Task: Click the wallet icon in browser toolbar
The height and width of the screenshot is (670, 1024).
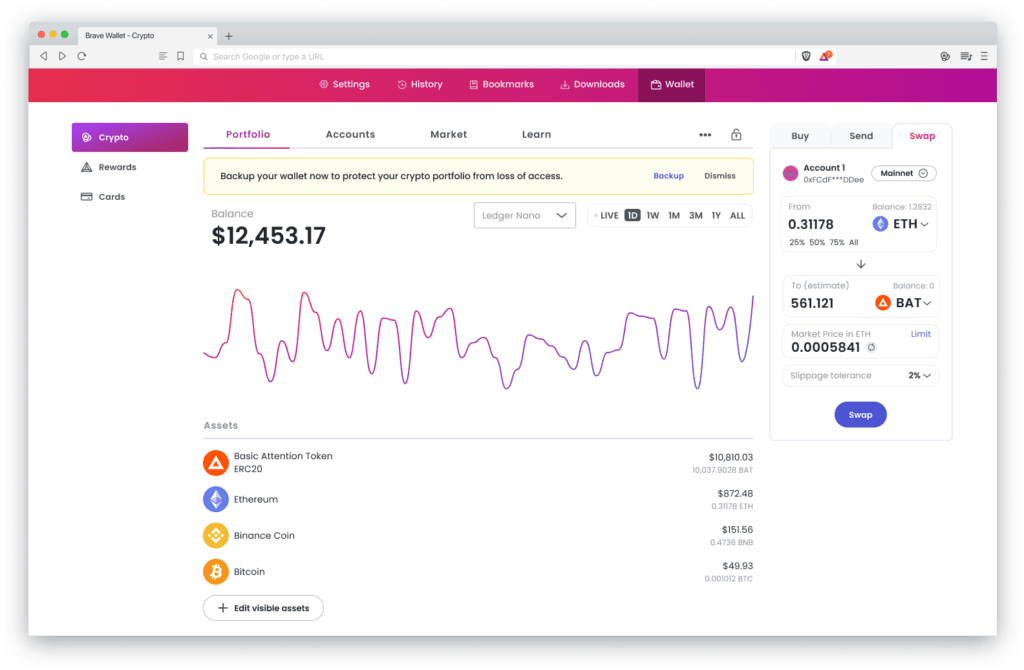Action: click(945, 56)
